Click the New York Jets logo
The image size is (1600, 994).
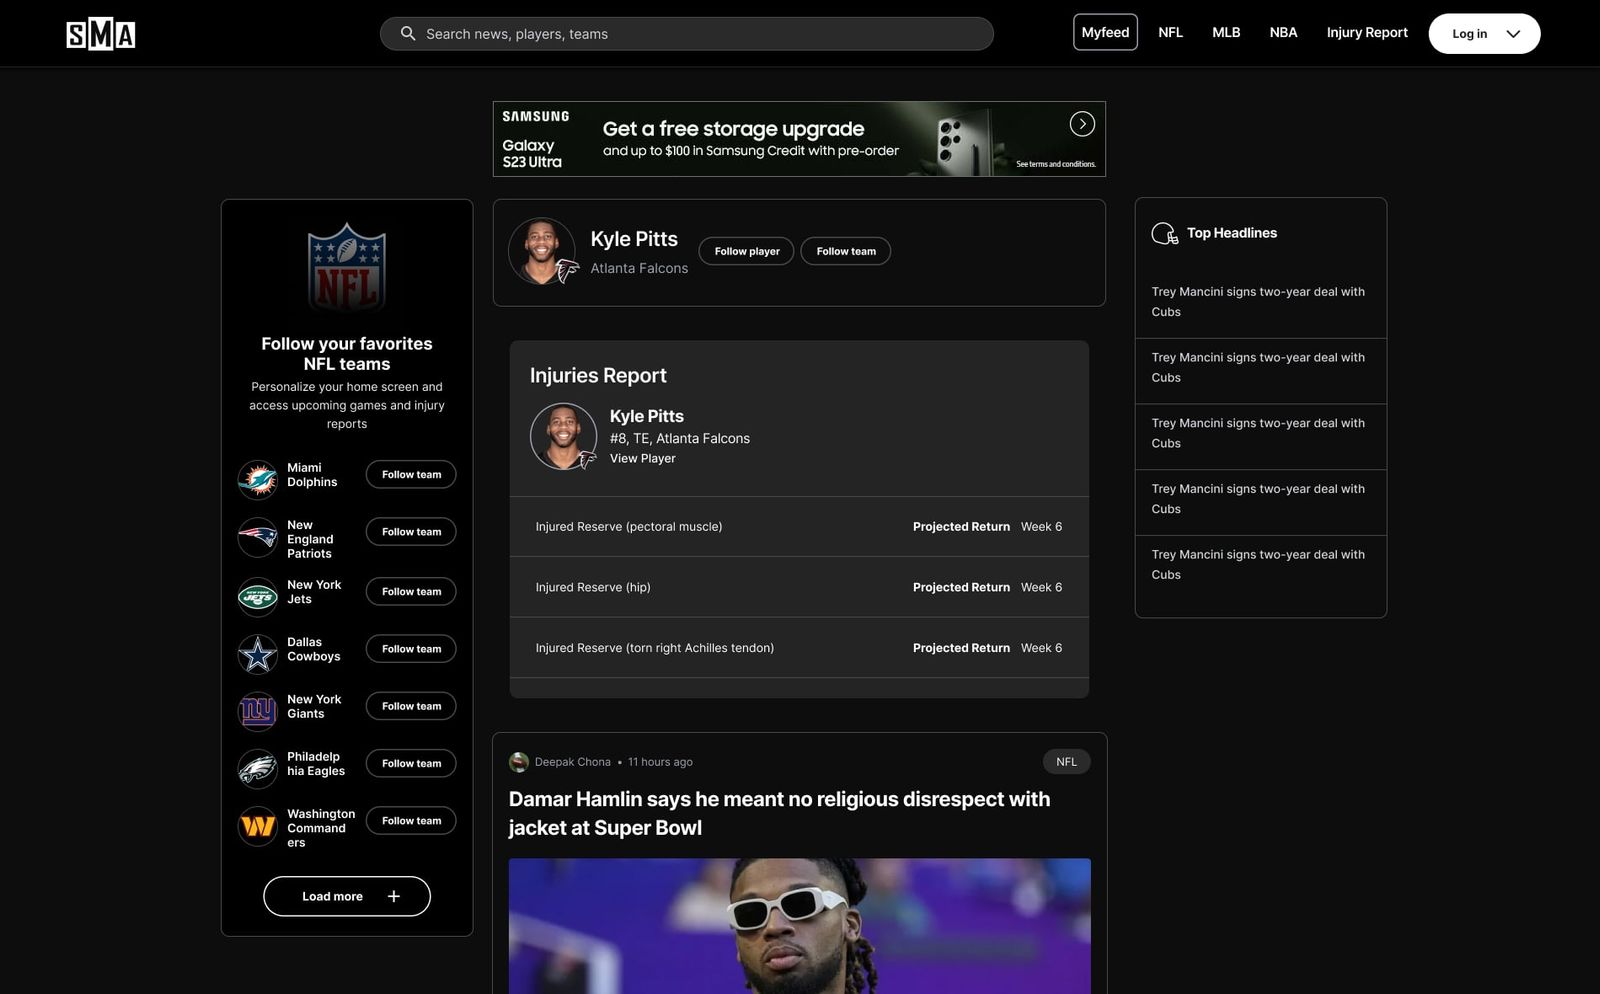(258, 597)
